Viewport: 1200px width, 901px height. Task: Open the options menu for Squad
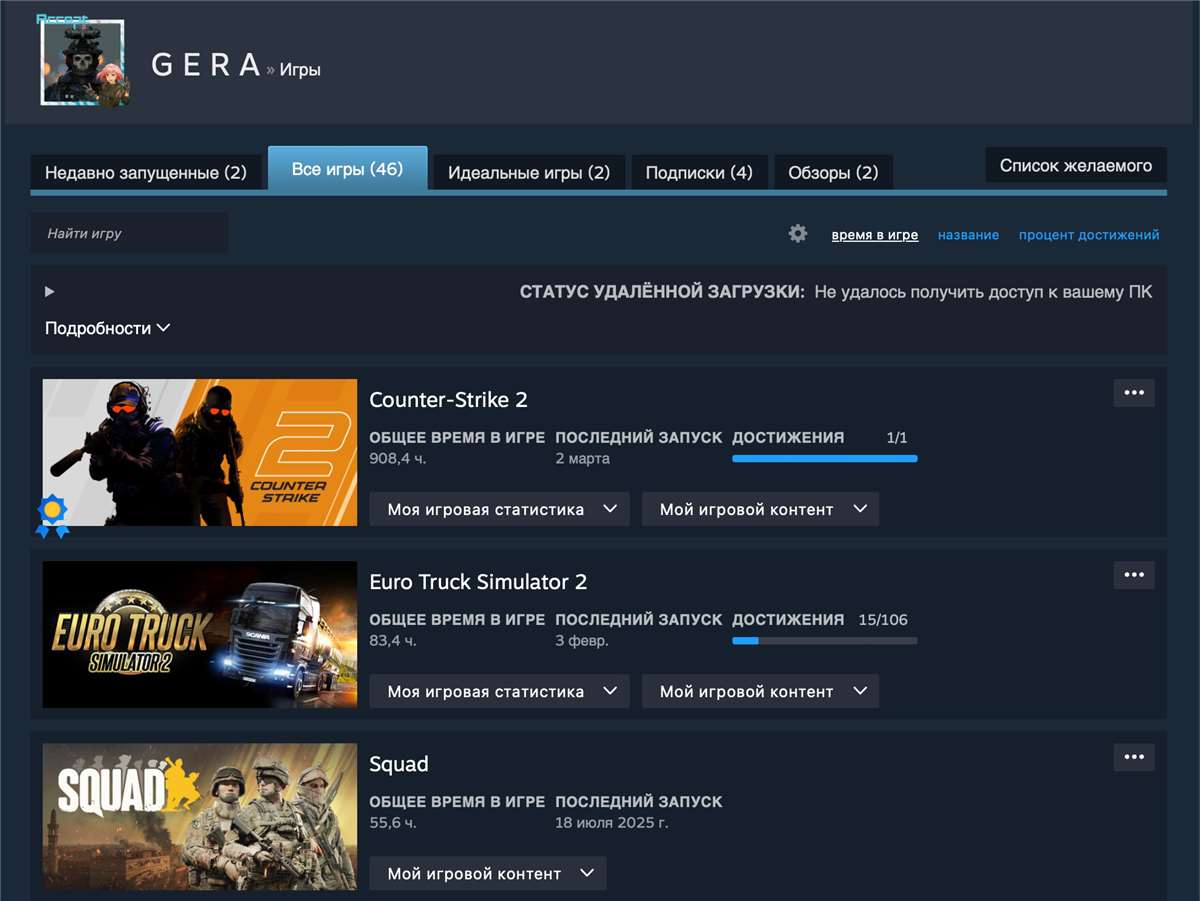[1133, 757]
